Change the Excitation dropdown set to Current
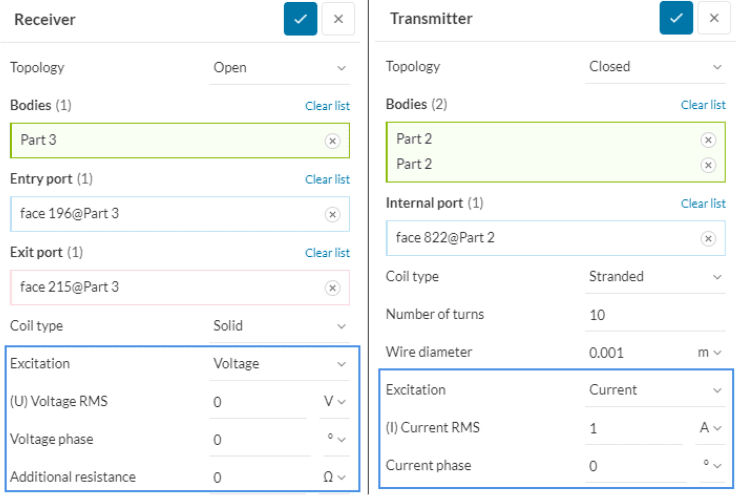736x499 pixels. (x=655, y=390)
